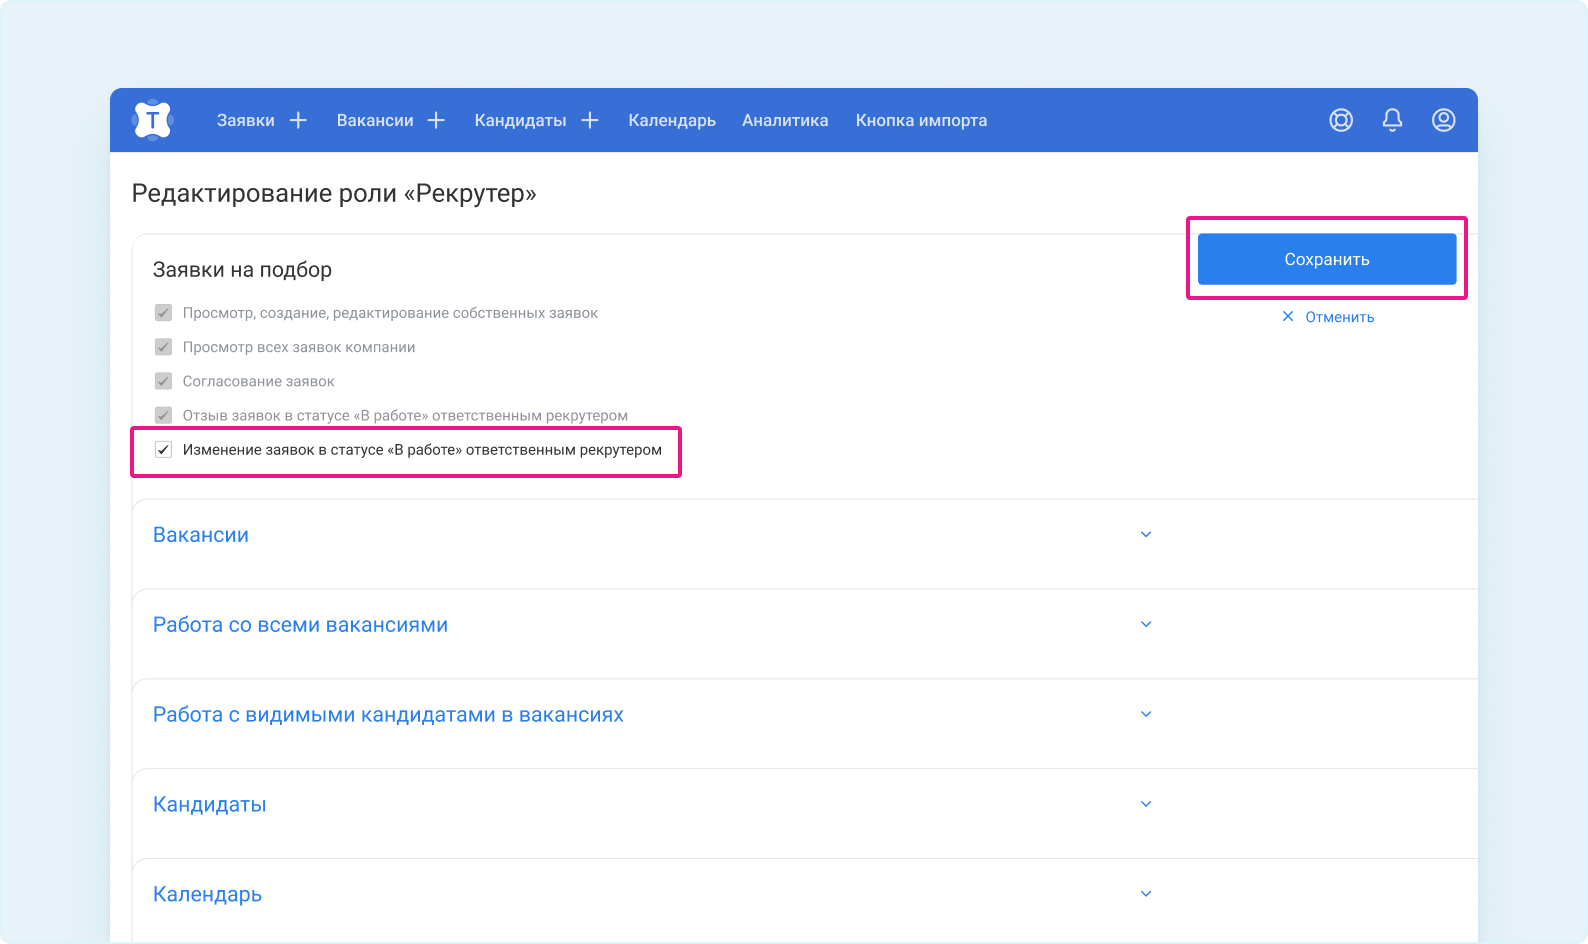Expand the Работа со всеми вакансиями chevron
The width and height of the screenshot is (1588, 944).
[x=1146, y=625]
